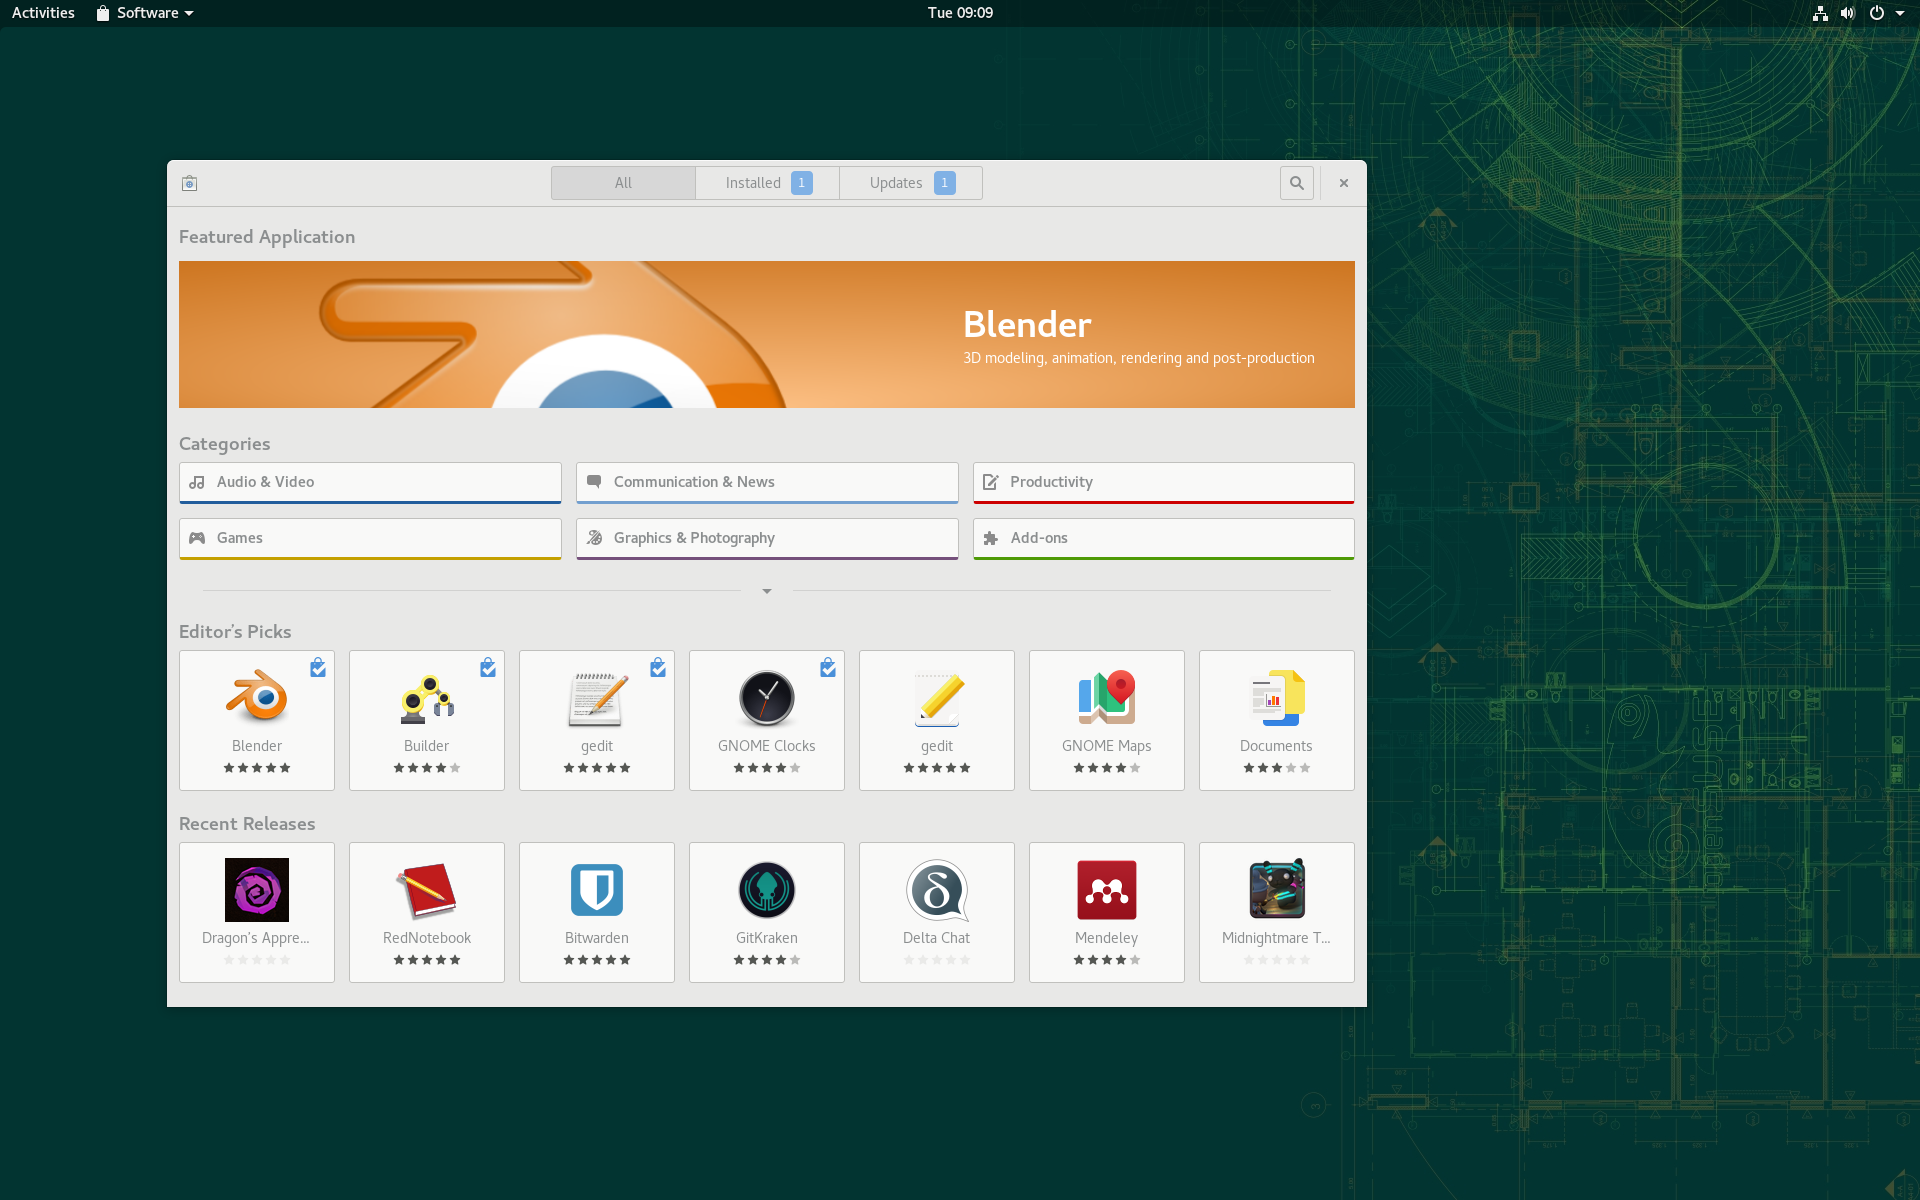Expand more categories arrow
This screenshot has height=1200, width=1920.
click(x=767, y=591)
